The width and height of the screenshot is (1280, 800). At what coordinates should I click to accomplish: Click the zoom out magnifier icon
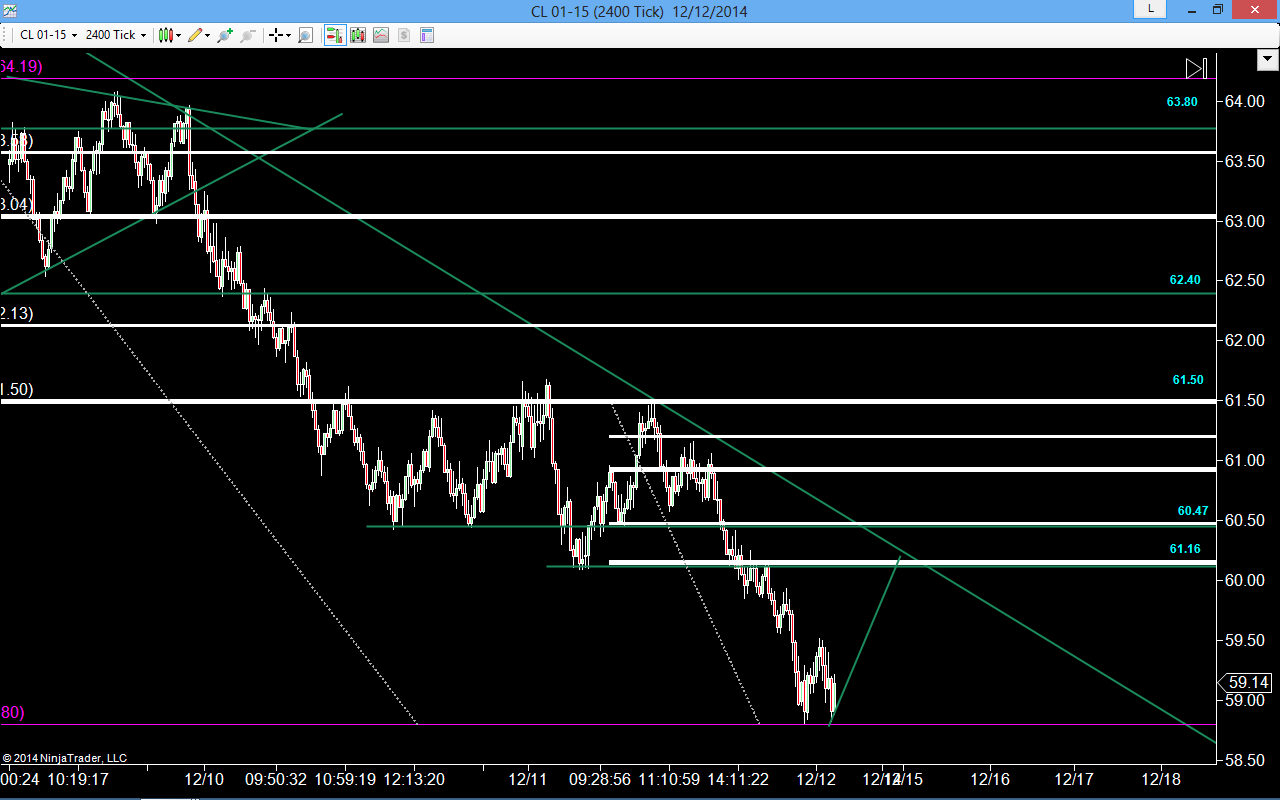tap(248, 35)
